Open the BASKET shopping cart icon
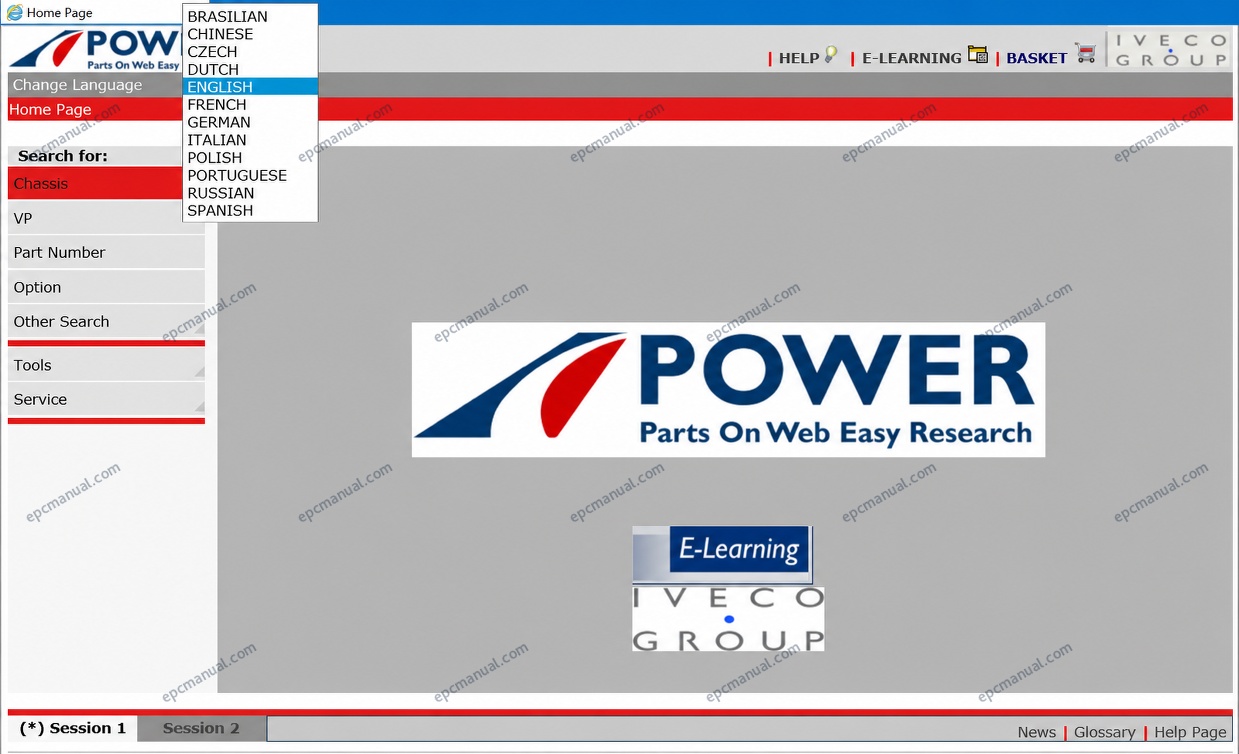This screenshot has height=754, width=1239. coord(1084,53)
